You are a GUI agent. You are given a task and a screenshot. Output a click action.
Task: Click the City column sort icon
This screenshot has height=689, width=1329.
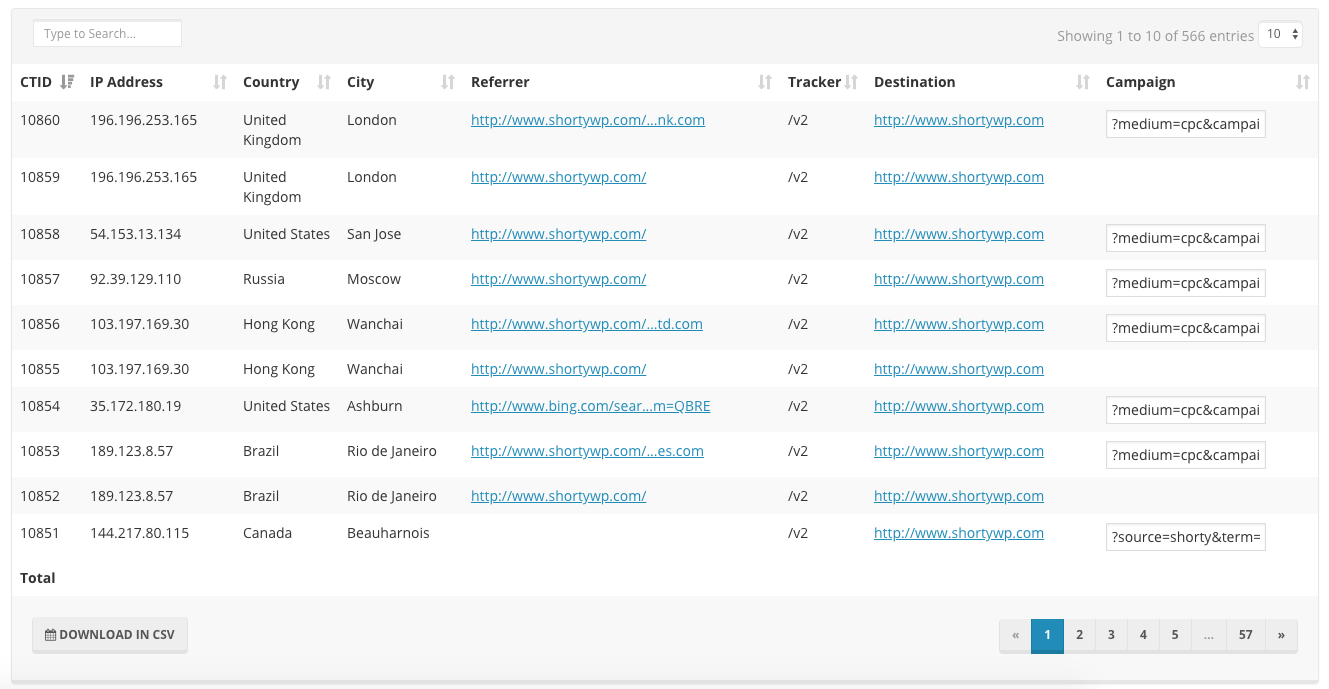pos(448,82)
